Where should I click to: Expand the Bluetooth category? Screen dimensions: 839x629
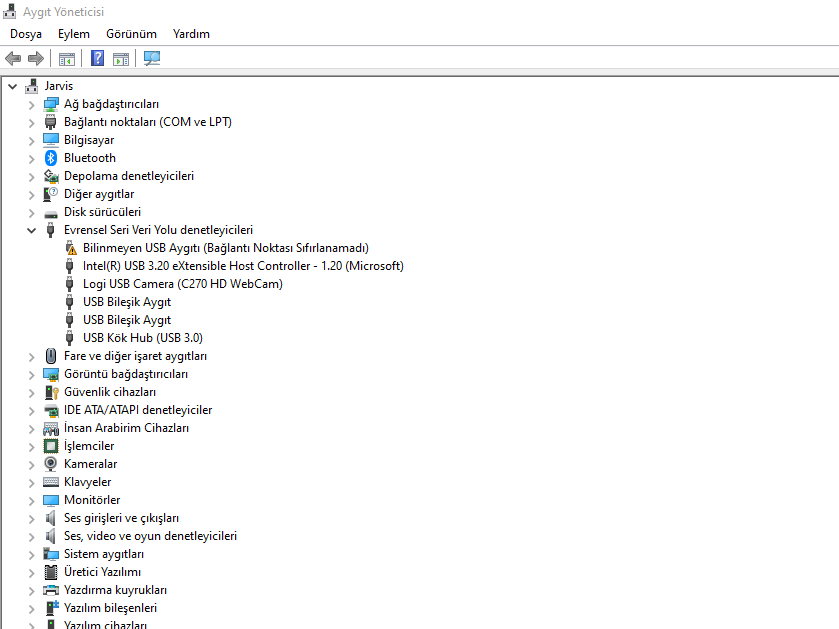click(x=32, y=159)
